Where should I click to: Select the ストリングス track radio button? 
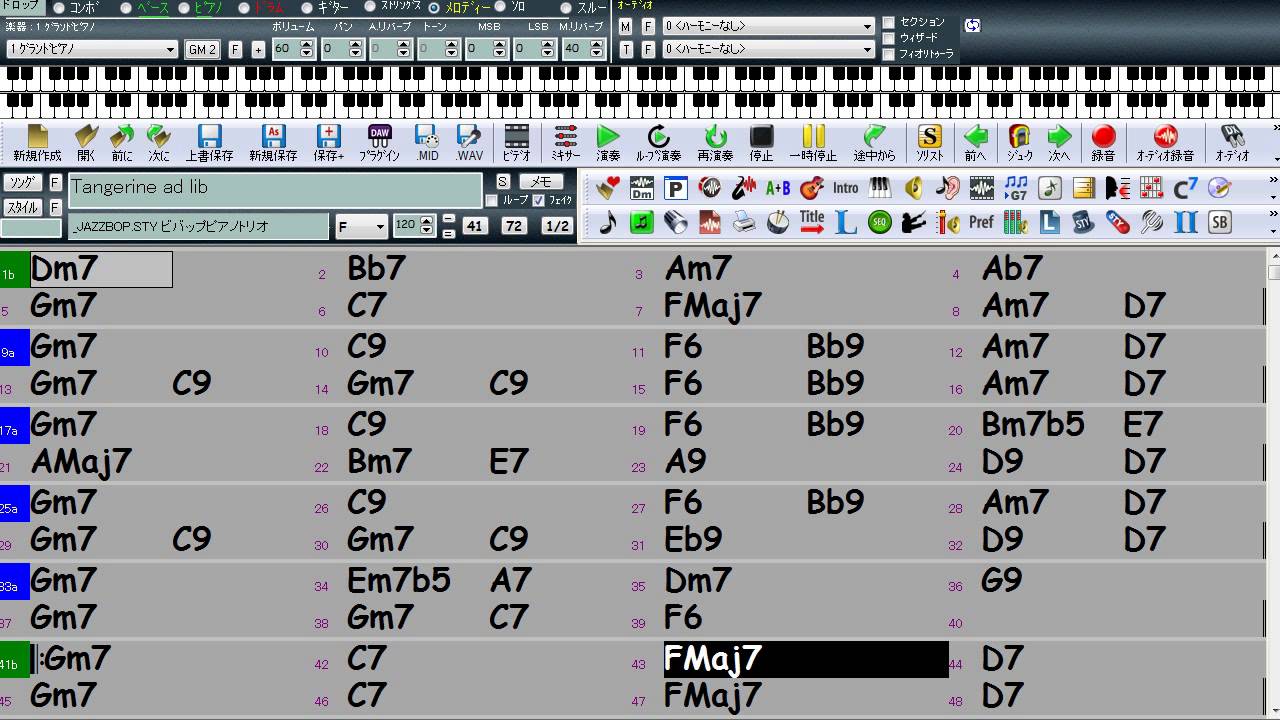pos(369,8)
